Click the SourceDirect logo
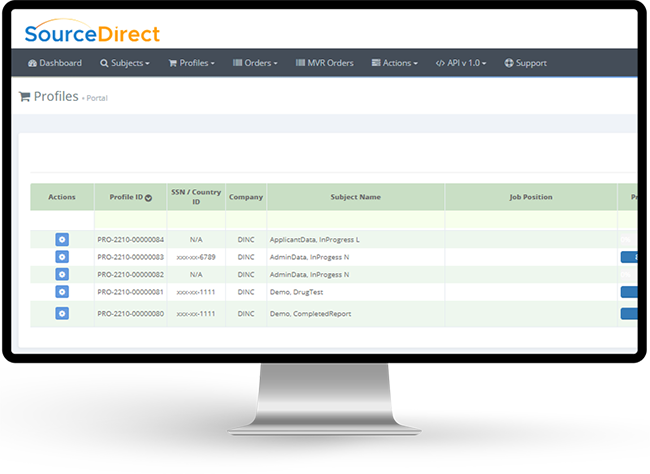Viewport: 650px width, 474px height. point(92,33)
